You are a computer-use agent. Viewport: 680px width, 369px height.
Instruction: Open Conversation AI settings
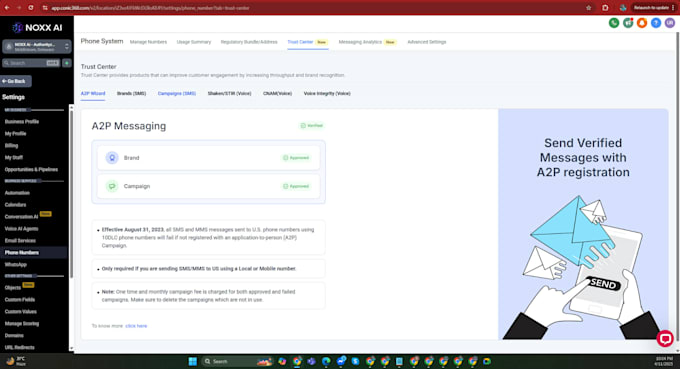pyautogui.click(x=21, y=217)
